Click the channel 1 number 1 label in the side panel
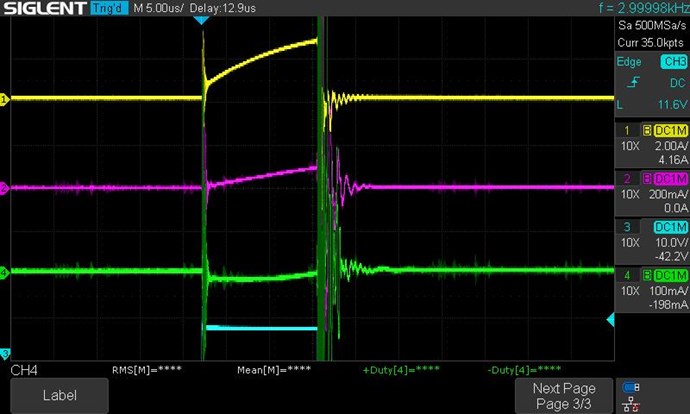The width and height of the screenshot is (690, 414). point(627,130)
